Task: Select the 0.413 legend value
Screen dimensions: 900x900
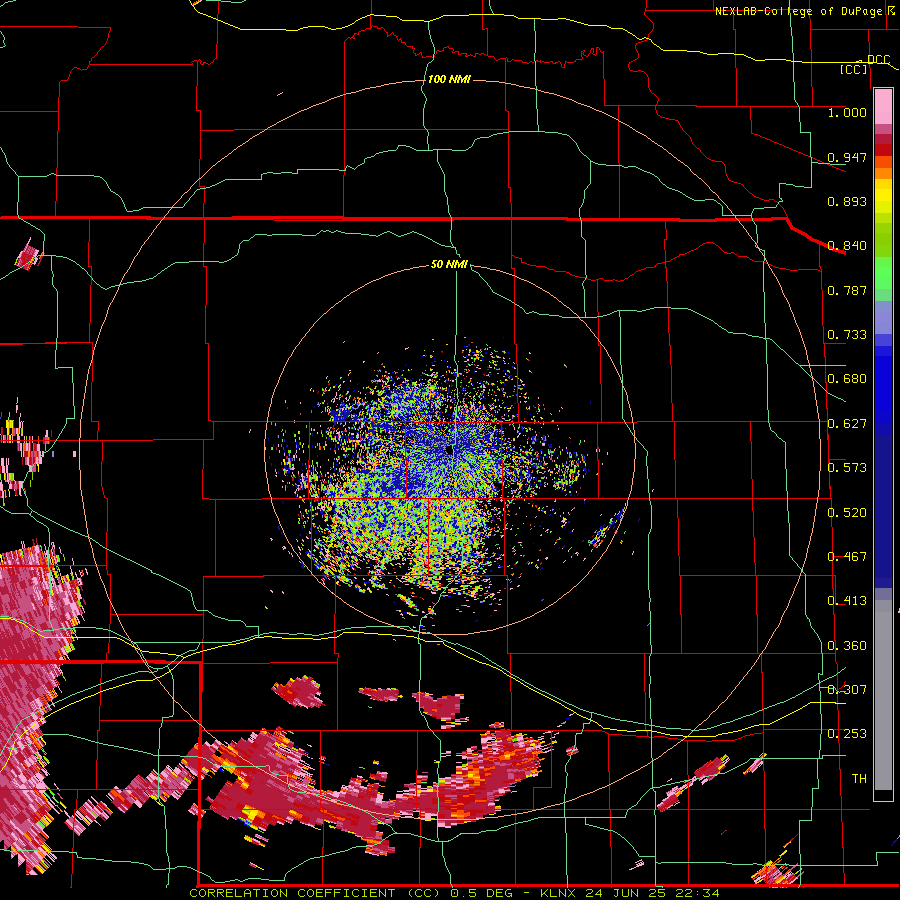Action: (847, 601)
